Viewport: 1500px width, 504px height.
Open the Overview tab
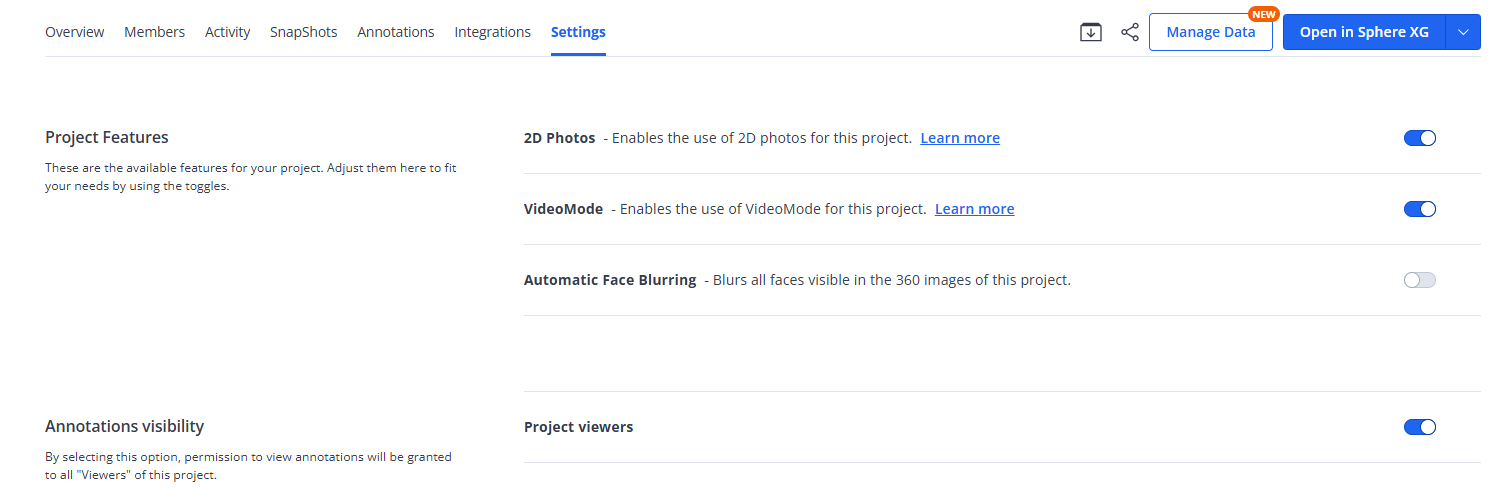pyautogui.click(x=75, y=32)
